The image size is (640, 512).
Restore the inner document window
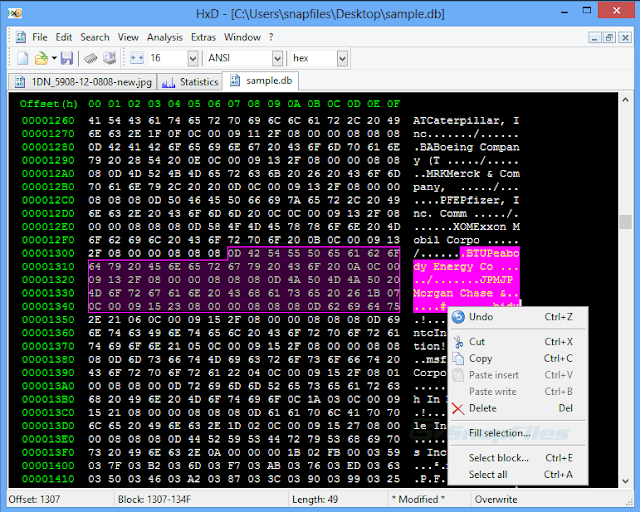[609, 38]
